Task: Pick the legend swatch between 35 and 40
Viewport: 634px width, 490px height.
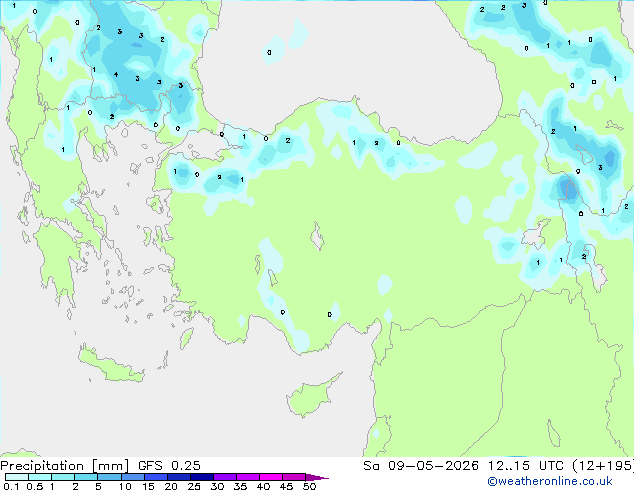Action: coord(248,477)
